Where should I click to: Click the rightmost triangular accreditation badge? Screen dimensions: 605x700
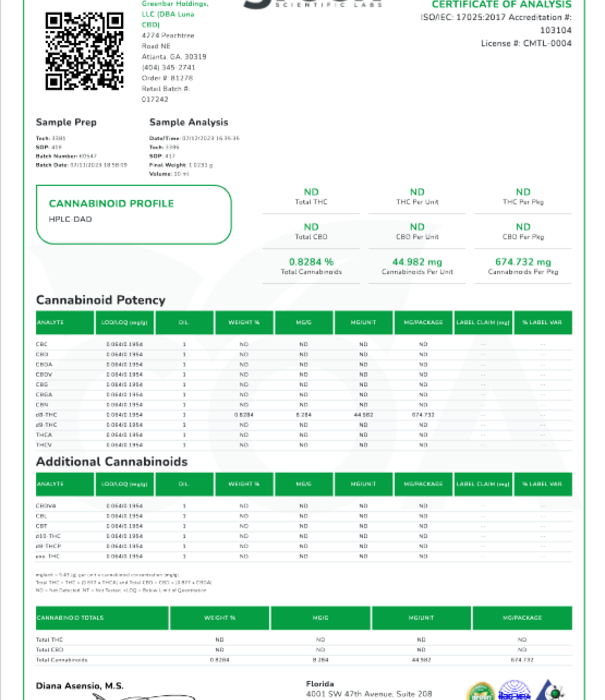[552, 691]
